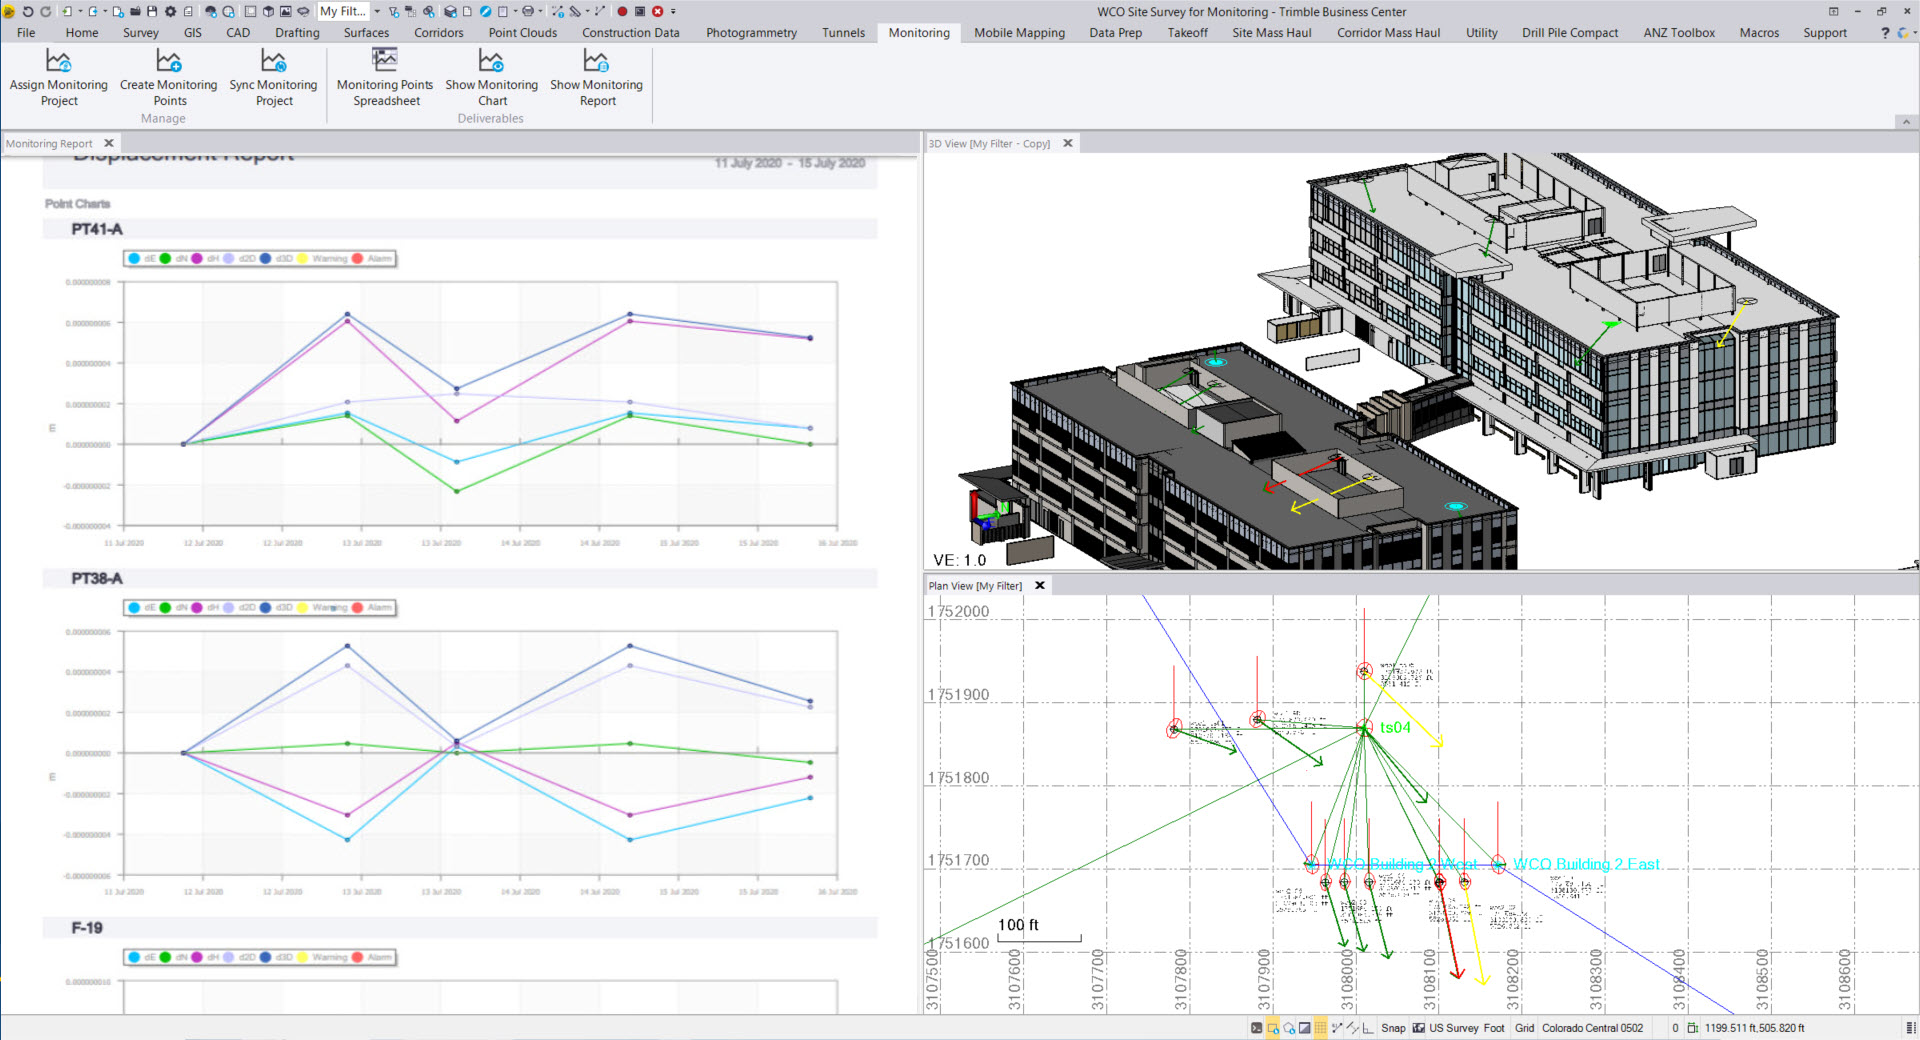
Task: Expand quick access toolbar customize arrow
Action: coord(673,11)
